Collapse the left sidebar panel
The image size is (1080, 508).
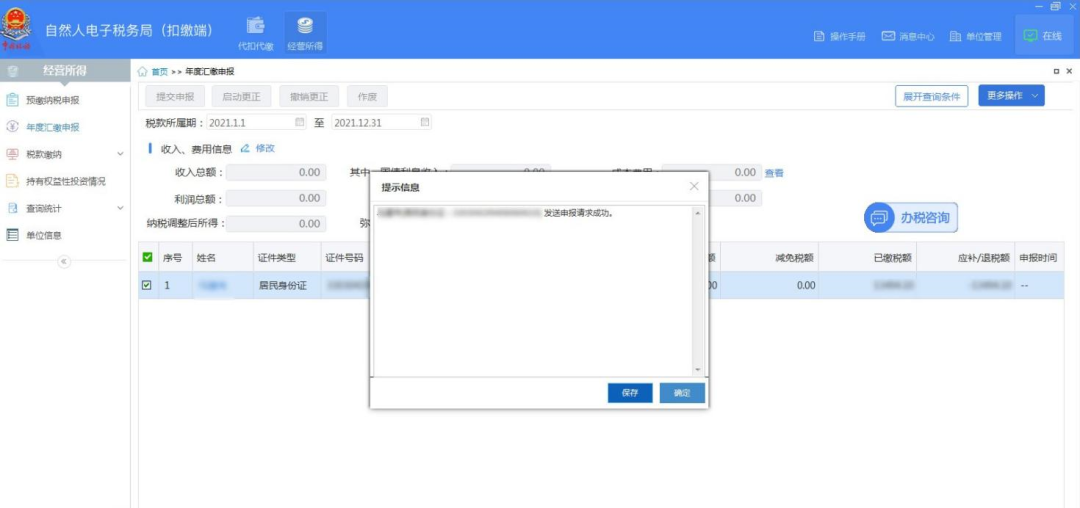(64, 262)
